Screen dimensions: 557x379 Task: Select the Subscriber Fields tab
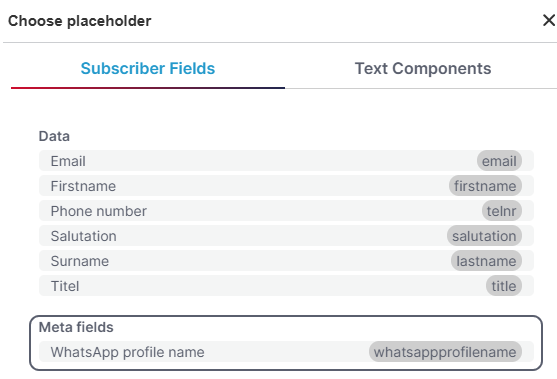click(148, 68)
